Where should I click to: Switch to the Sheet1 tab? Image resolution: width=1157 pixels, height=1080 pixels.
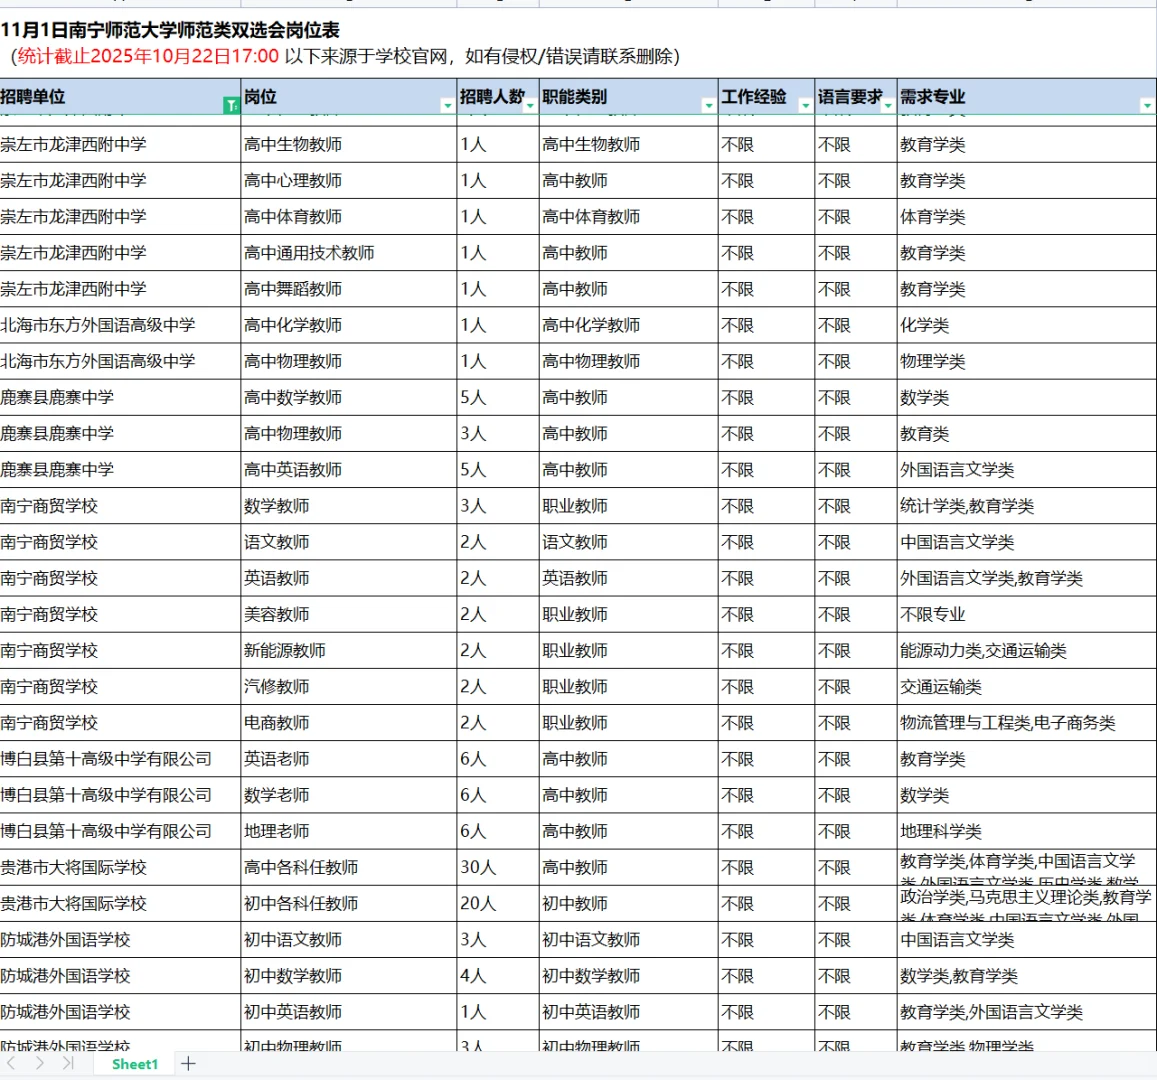pos(135,1064)
